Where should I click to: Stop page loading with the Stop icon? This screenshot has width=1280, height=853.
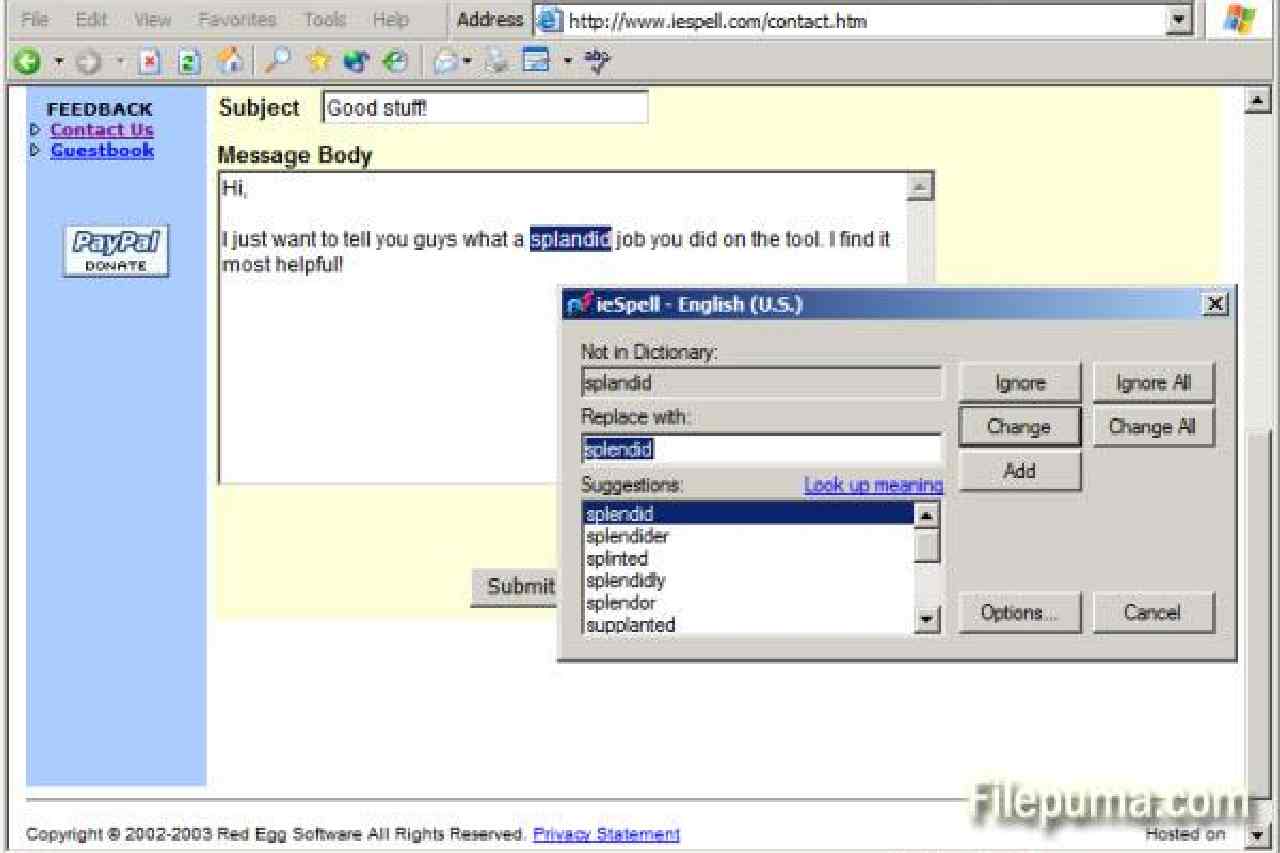point(148,62)
